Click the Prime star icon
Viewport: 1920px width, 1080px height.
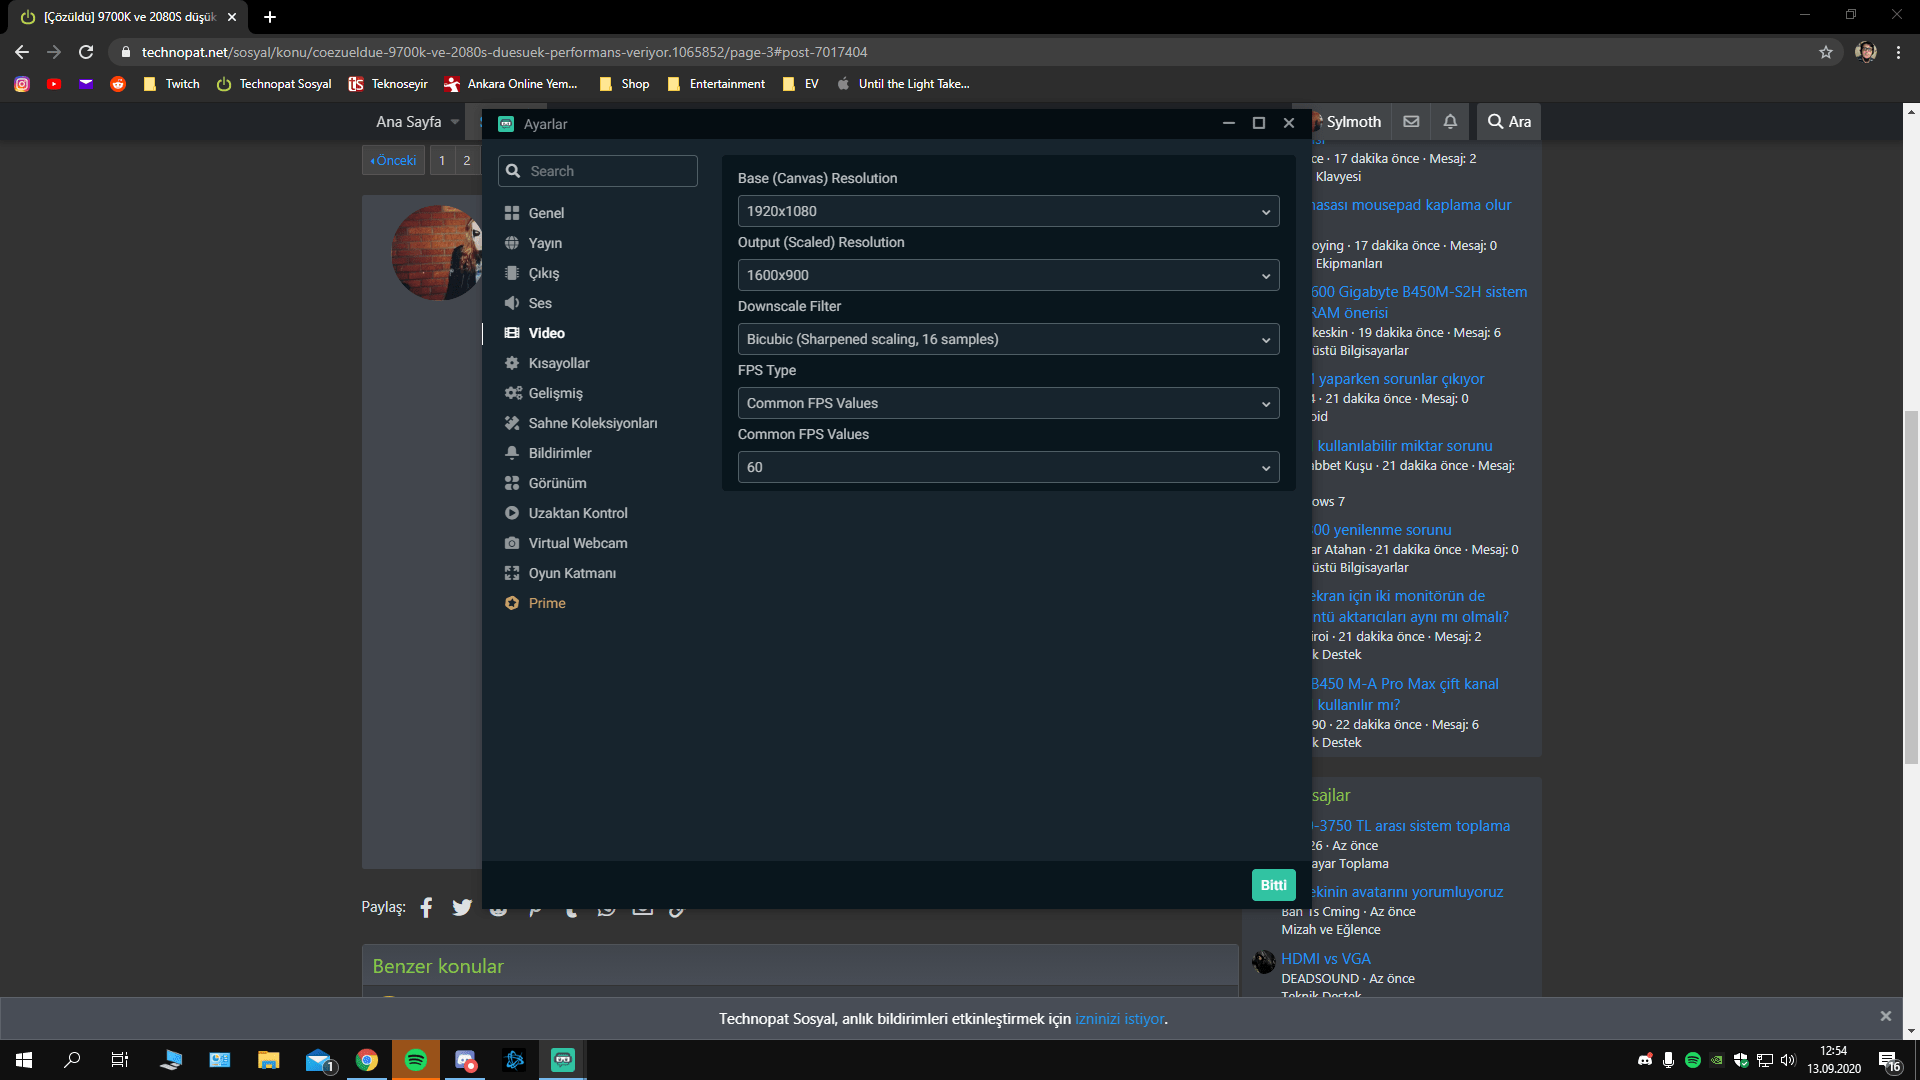click(512, 603)
